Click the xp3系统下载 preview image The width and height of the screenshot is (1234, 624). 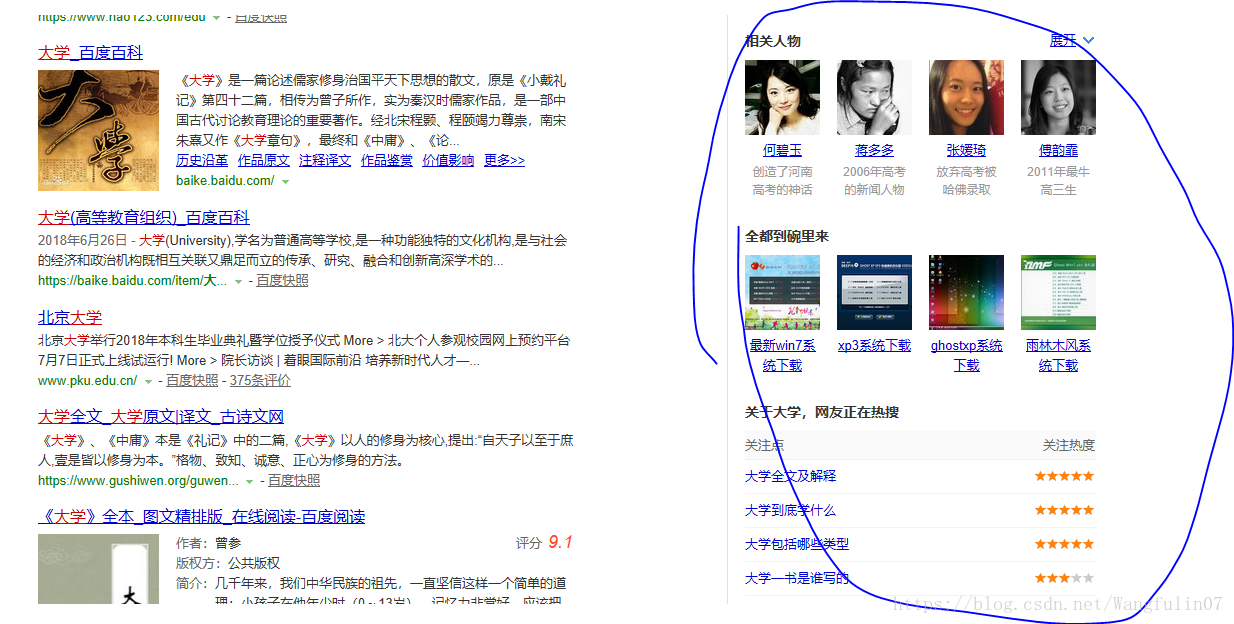click(x=874, y=292)
